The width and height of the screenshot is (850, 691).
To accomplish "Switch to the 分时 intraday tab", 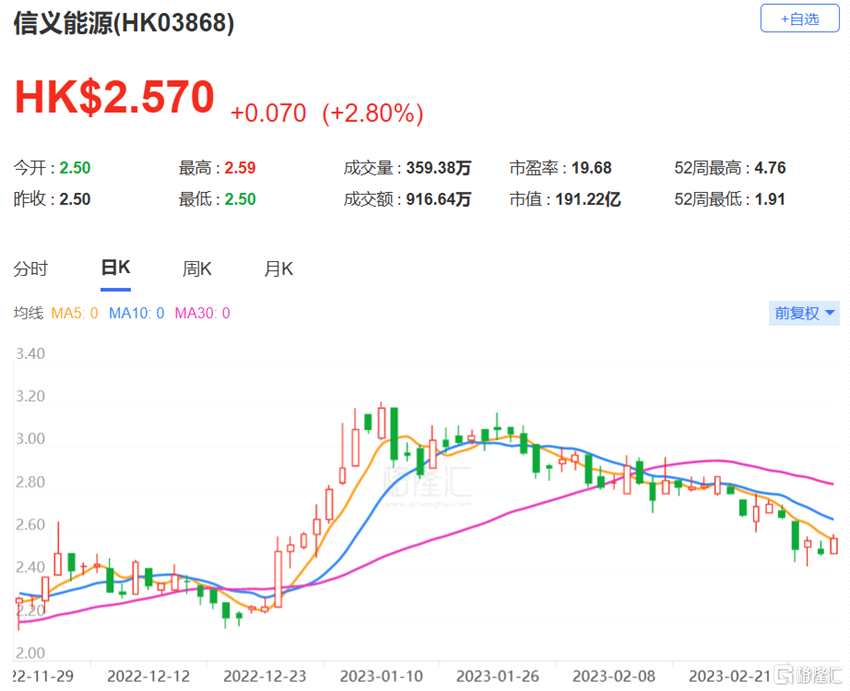I will pos(30,268).
